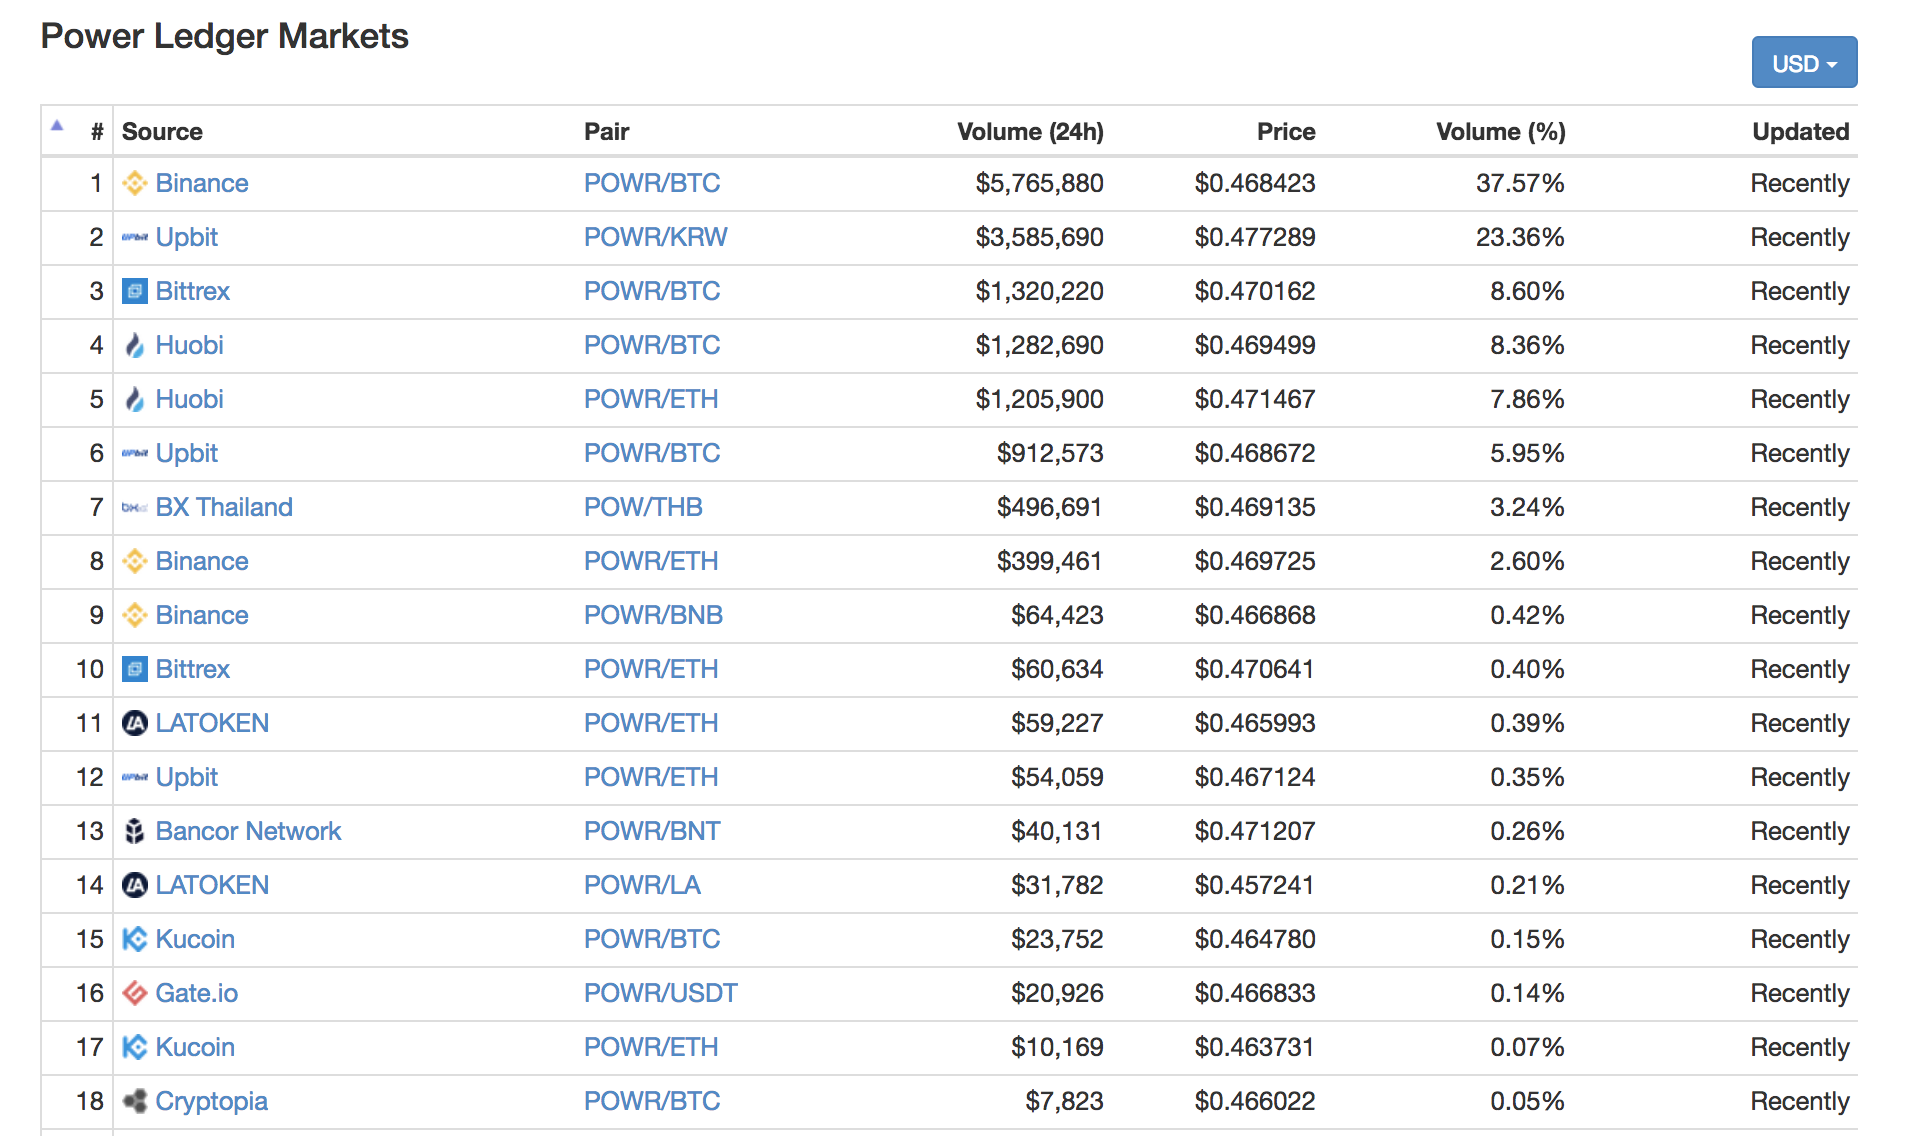Click BX Thailand logo icon

(134, 507)
